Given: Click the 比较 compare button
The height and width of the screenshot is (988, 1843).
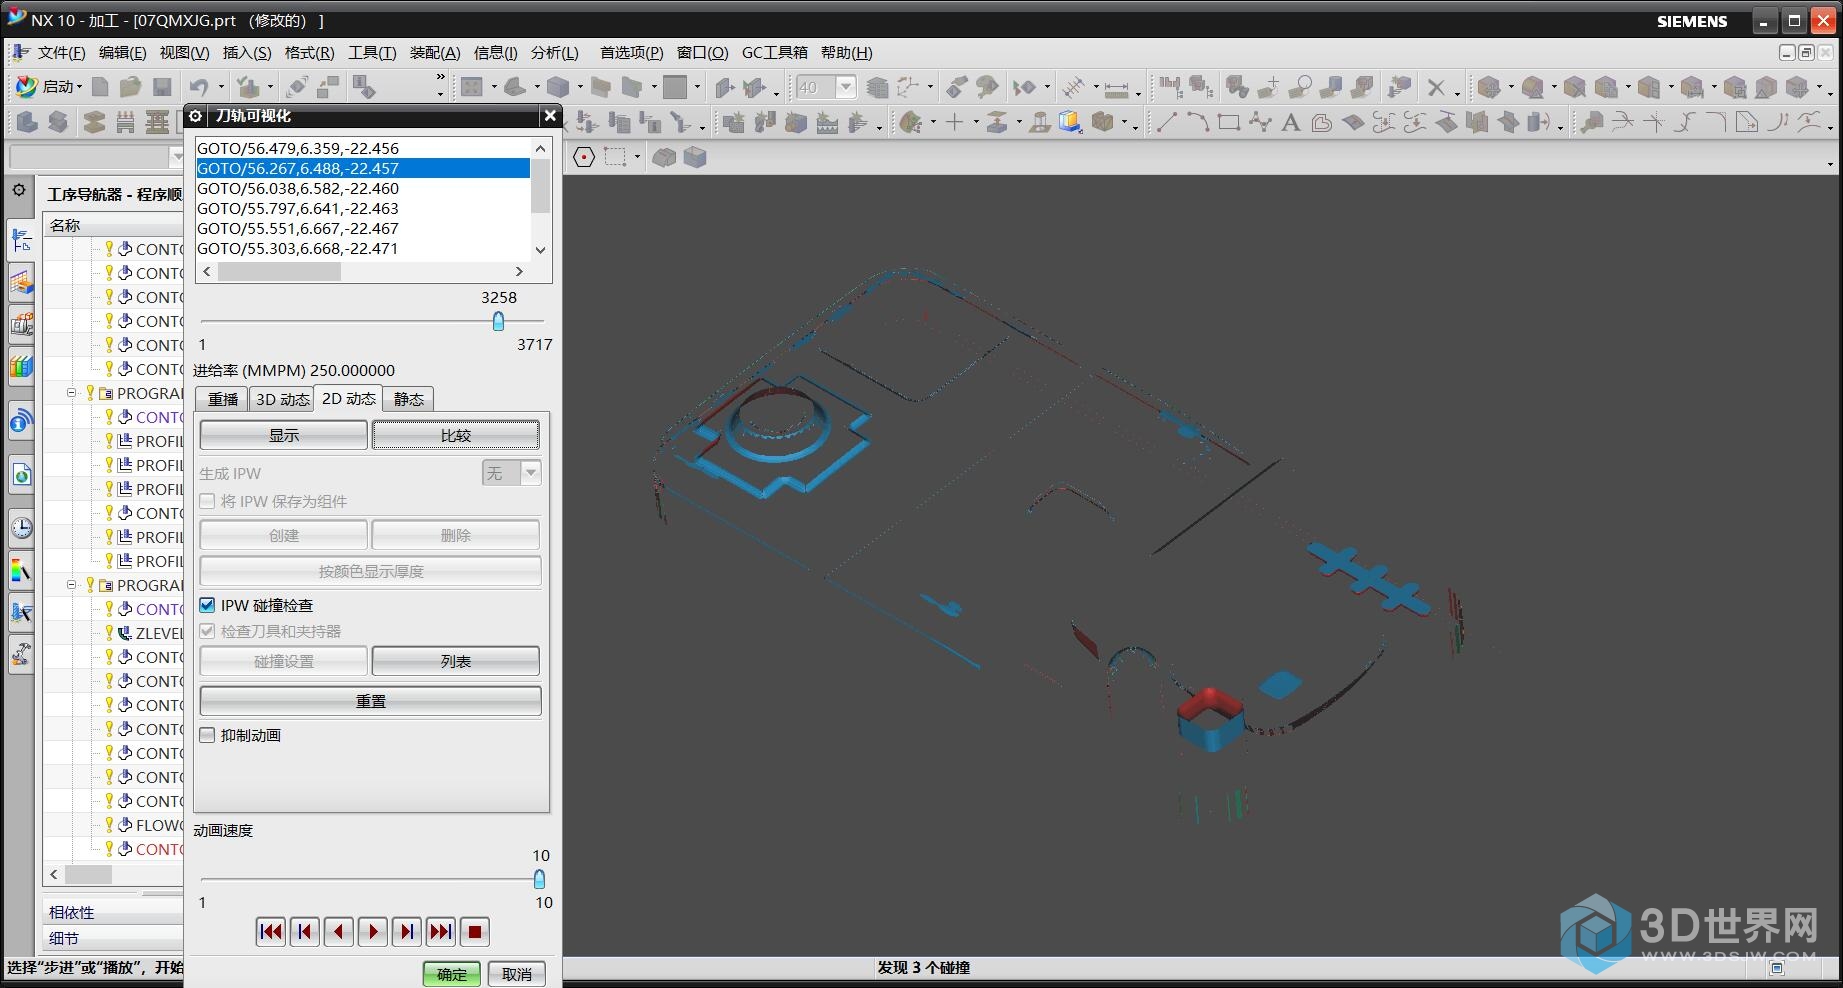Looking at the screenshot, I should pos(455,435).
